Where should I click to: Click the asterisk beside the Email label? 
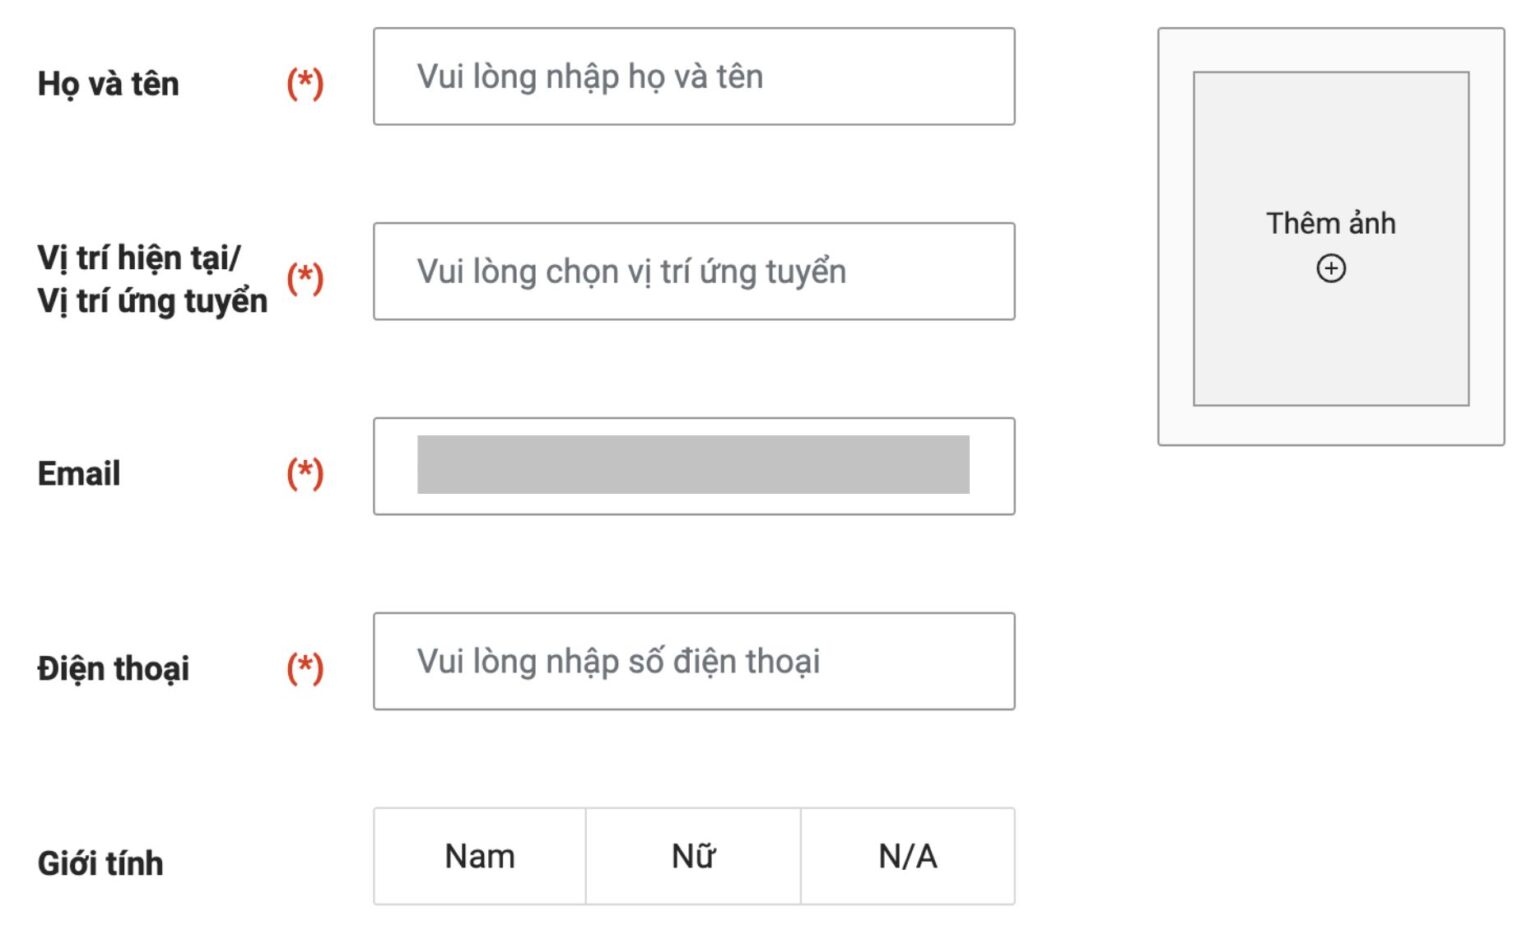click(307, 472)
